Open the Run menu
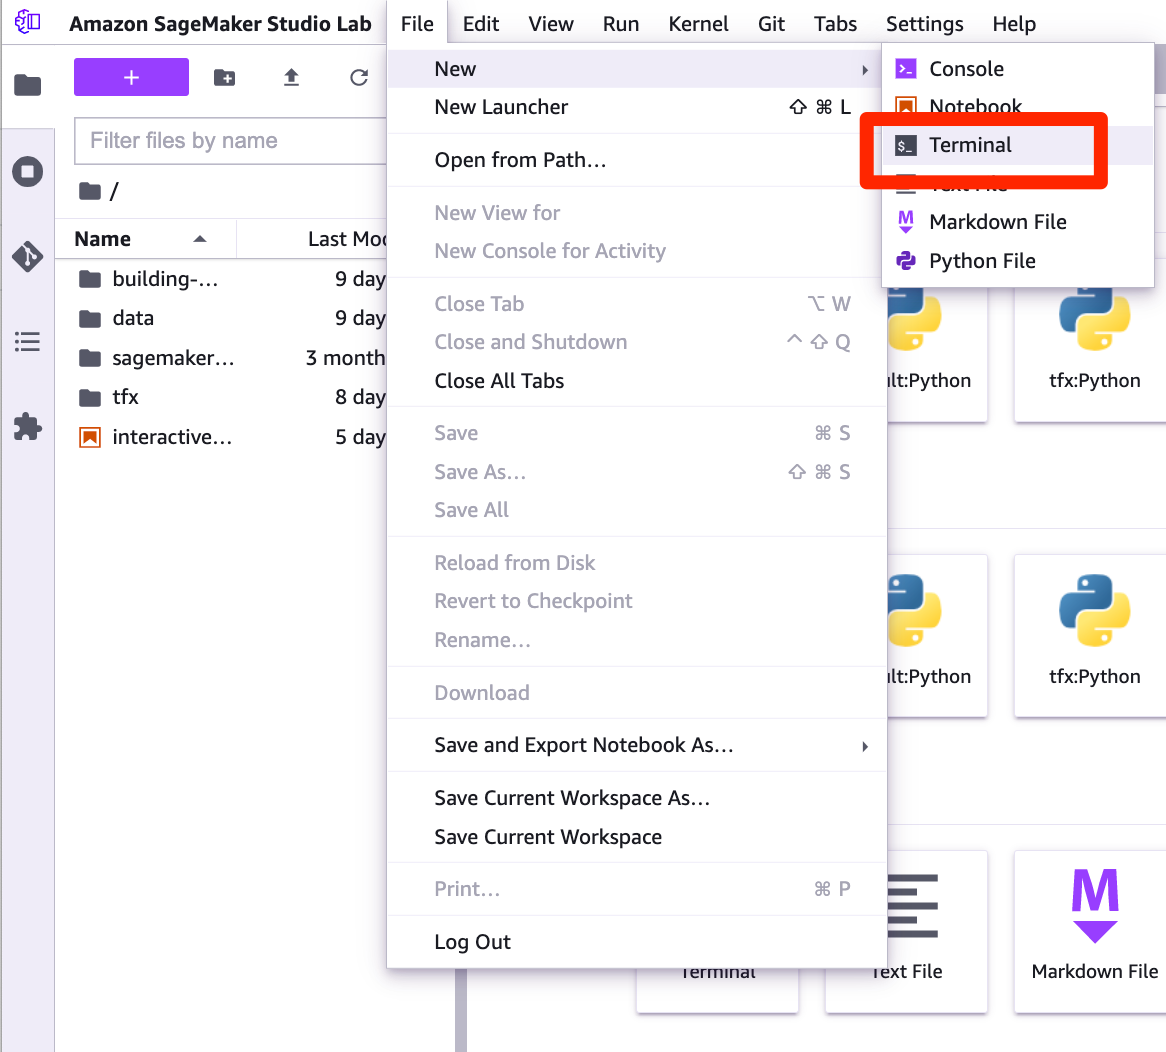The width and height of the screenshot is (1166, 1052). 621,24
